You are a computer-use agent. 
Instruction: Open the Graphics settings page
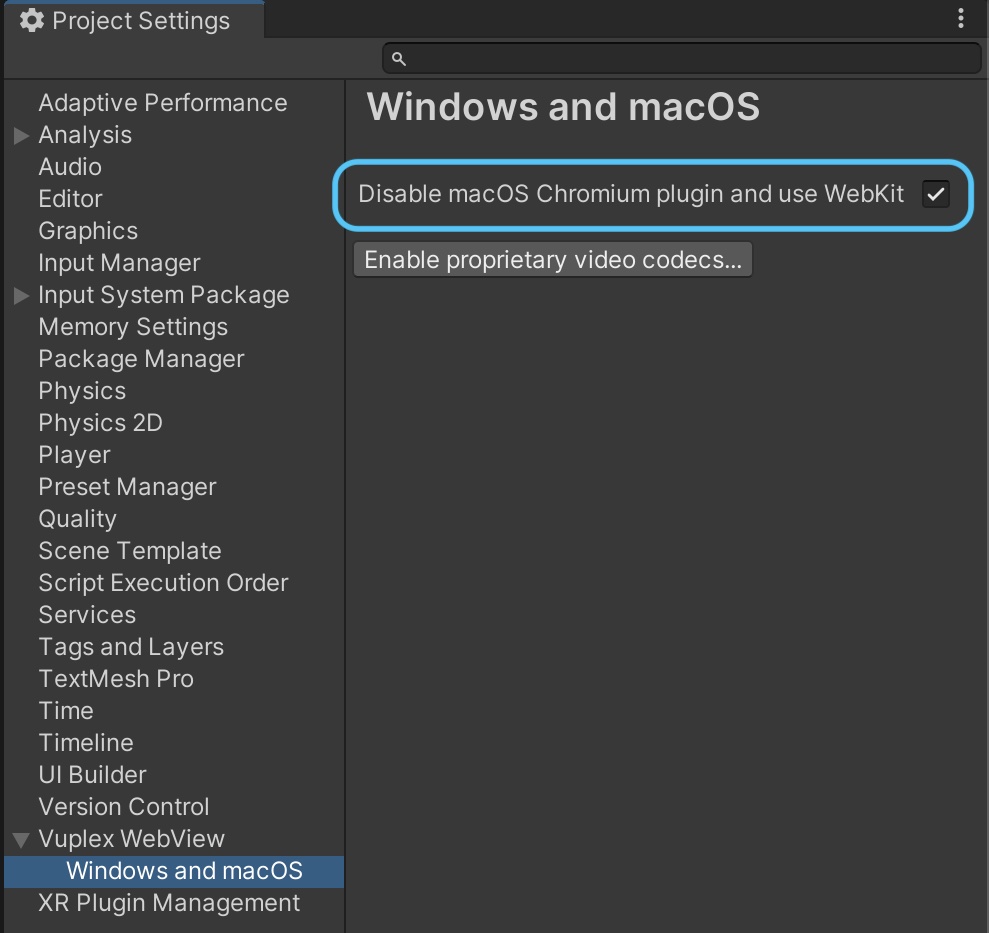click(88, 231)
